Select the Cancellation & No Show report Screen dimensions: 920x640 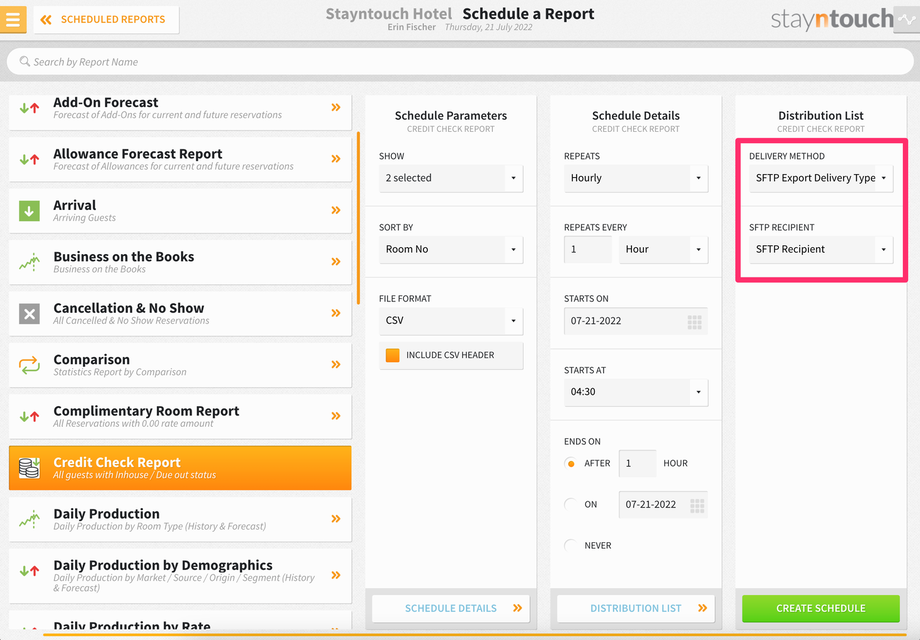pos(180,314)
